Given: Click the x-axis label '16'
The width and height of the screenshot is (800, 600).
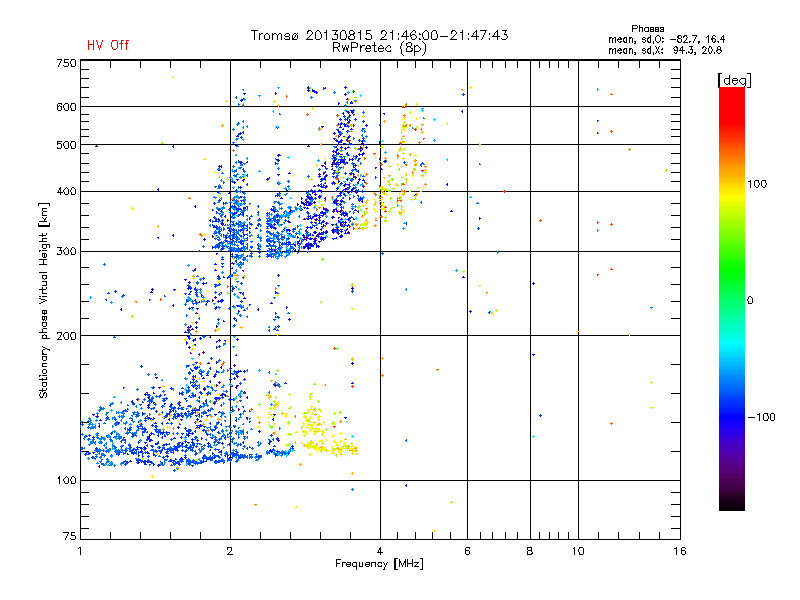Looking at the screenshot, I should pyautogui.click(x=680, y=551).
